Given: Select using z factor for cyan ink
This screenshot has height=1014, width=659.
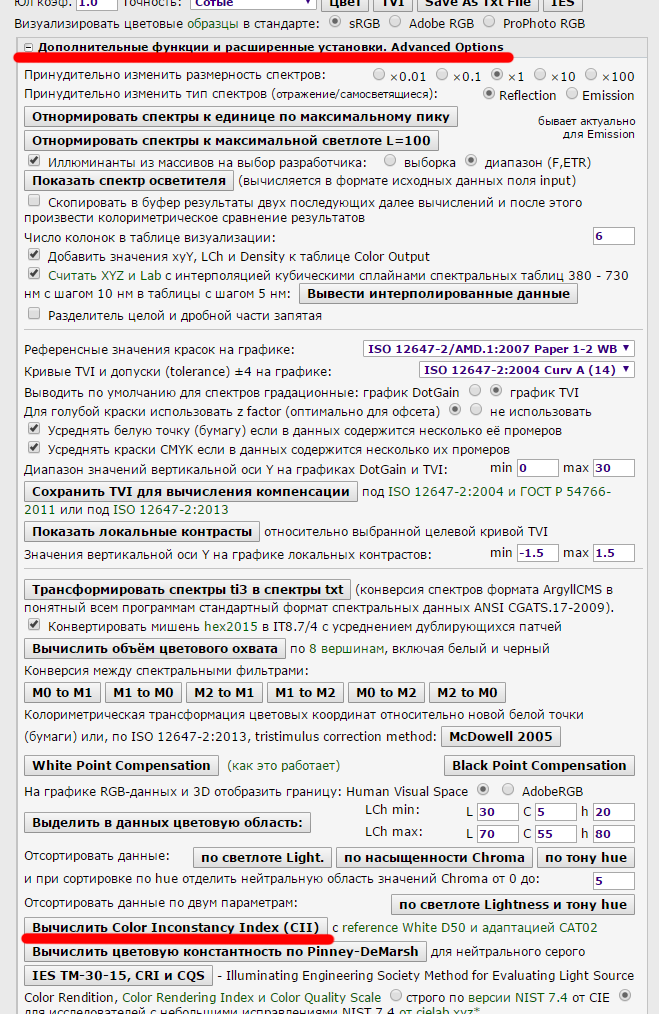Looking at the screenshot, I should 455,409.
